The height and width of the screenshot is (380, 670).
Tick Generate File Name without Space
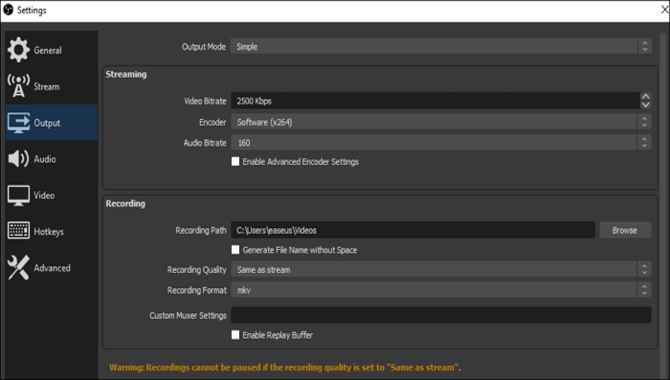coord(235,250)
